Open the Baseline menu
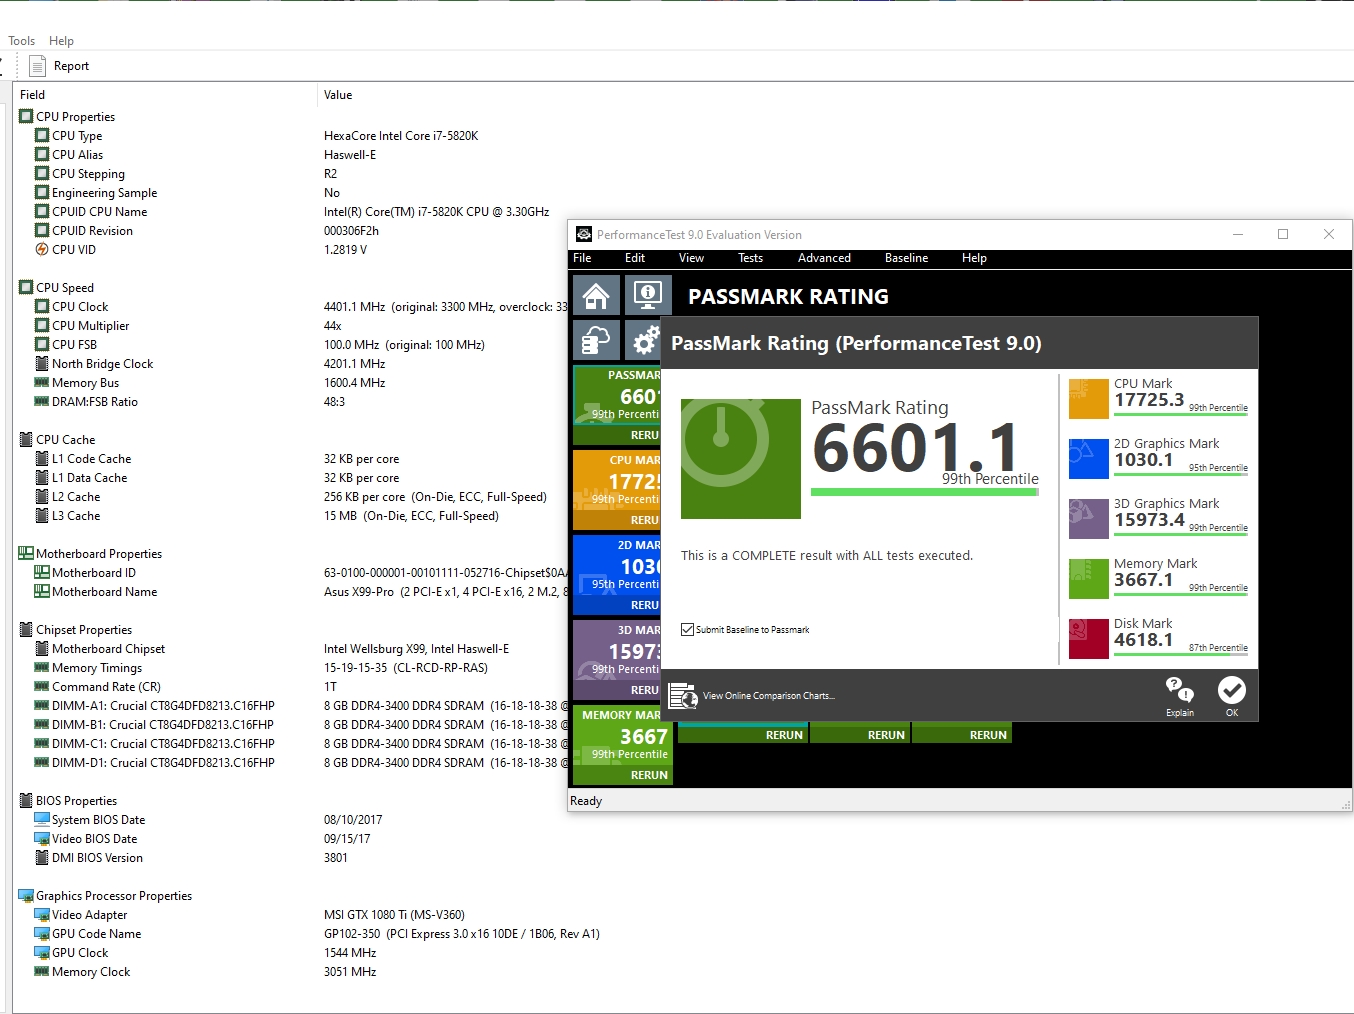The width and height of the screenshot is (1354, 1014). pos(906,258)
